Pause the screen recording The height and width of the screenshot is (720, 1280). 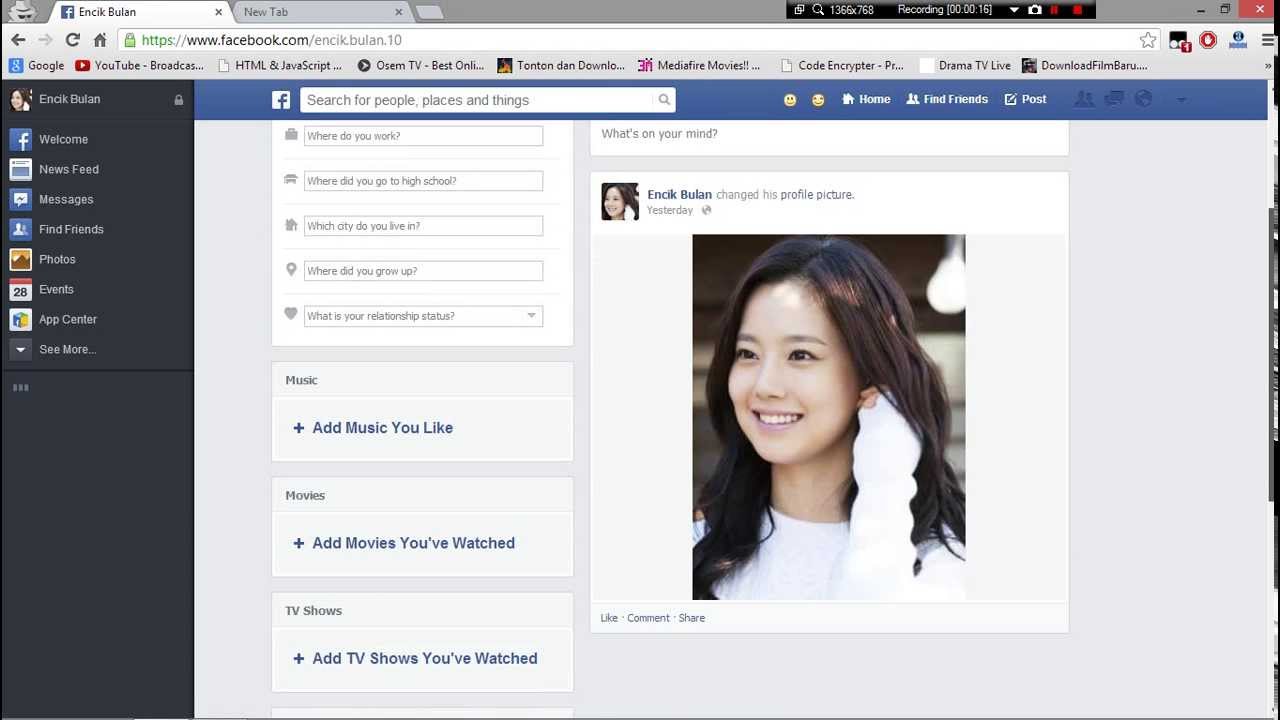pyautogui.click(x=1055, y=10)
